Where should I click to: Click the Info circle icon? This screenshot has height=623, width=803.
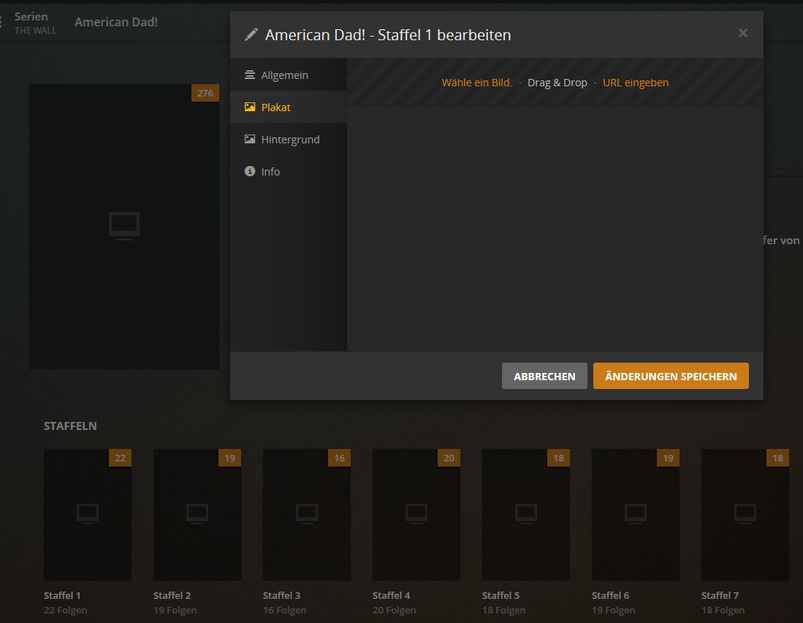(x=249, y=171)
